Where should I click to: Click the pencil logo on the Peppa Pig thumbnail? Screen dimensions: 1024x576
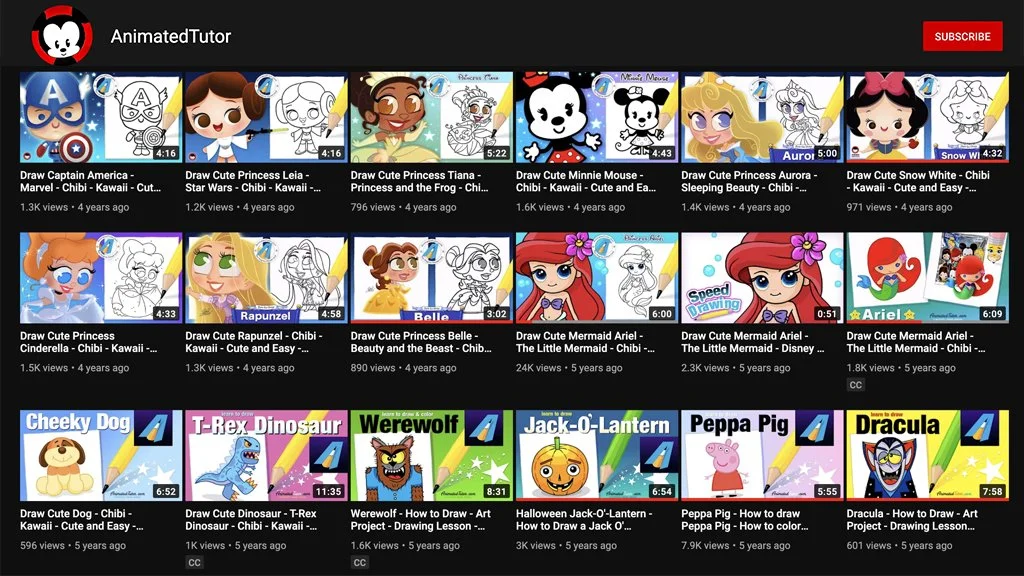click(x=814, y=428)
